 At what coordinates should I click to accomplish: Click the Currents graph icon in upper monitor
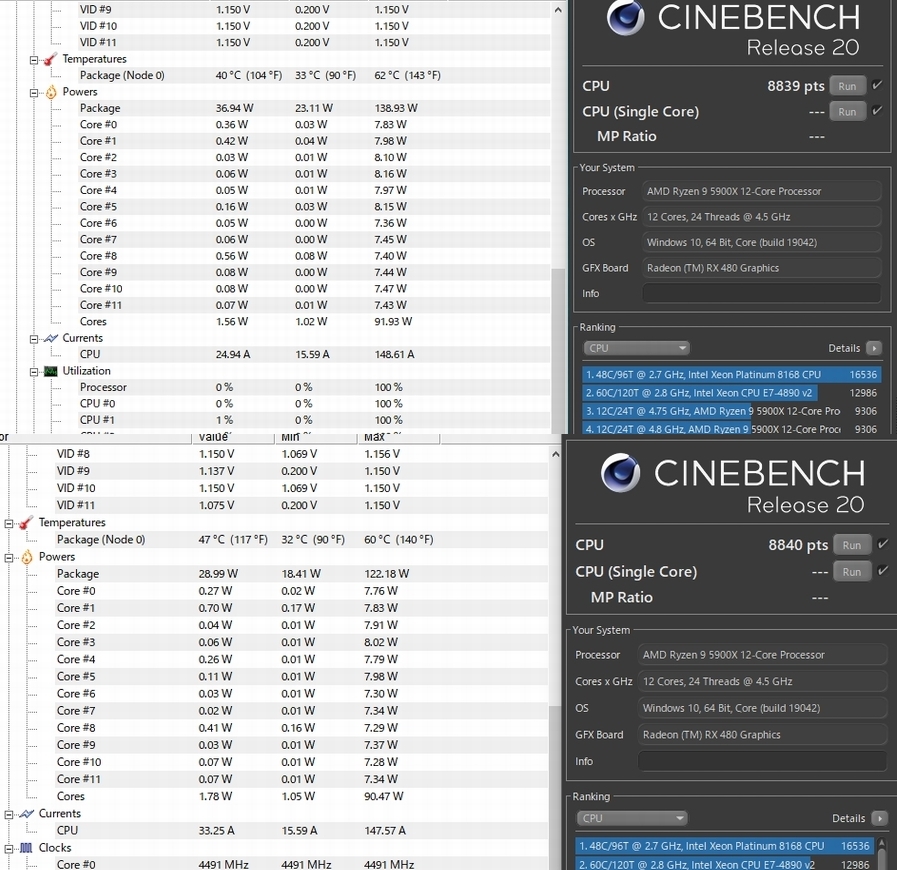pyautogui.click(x=51, y=338)
